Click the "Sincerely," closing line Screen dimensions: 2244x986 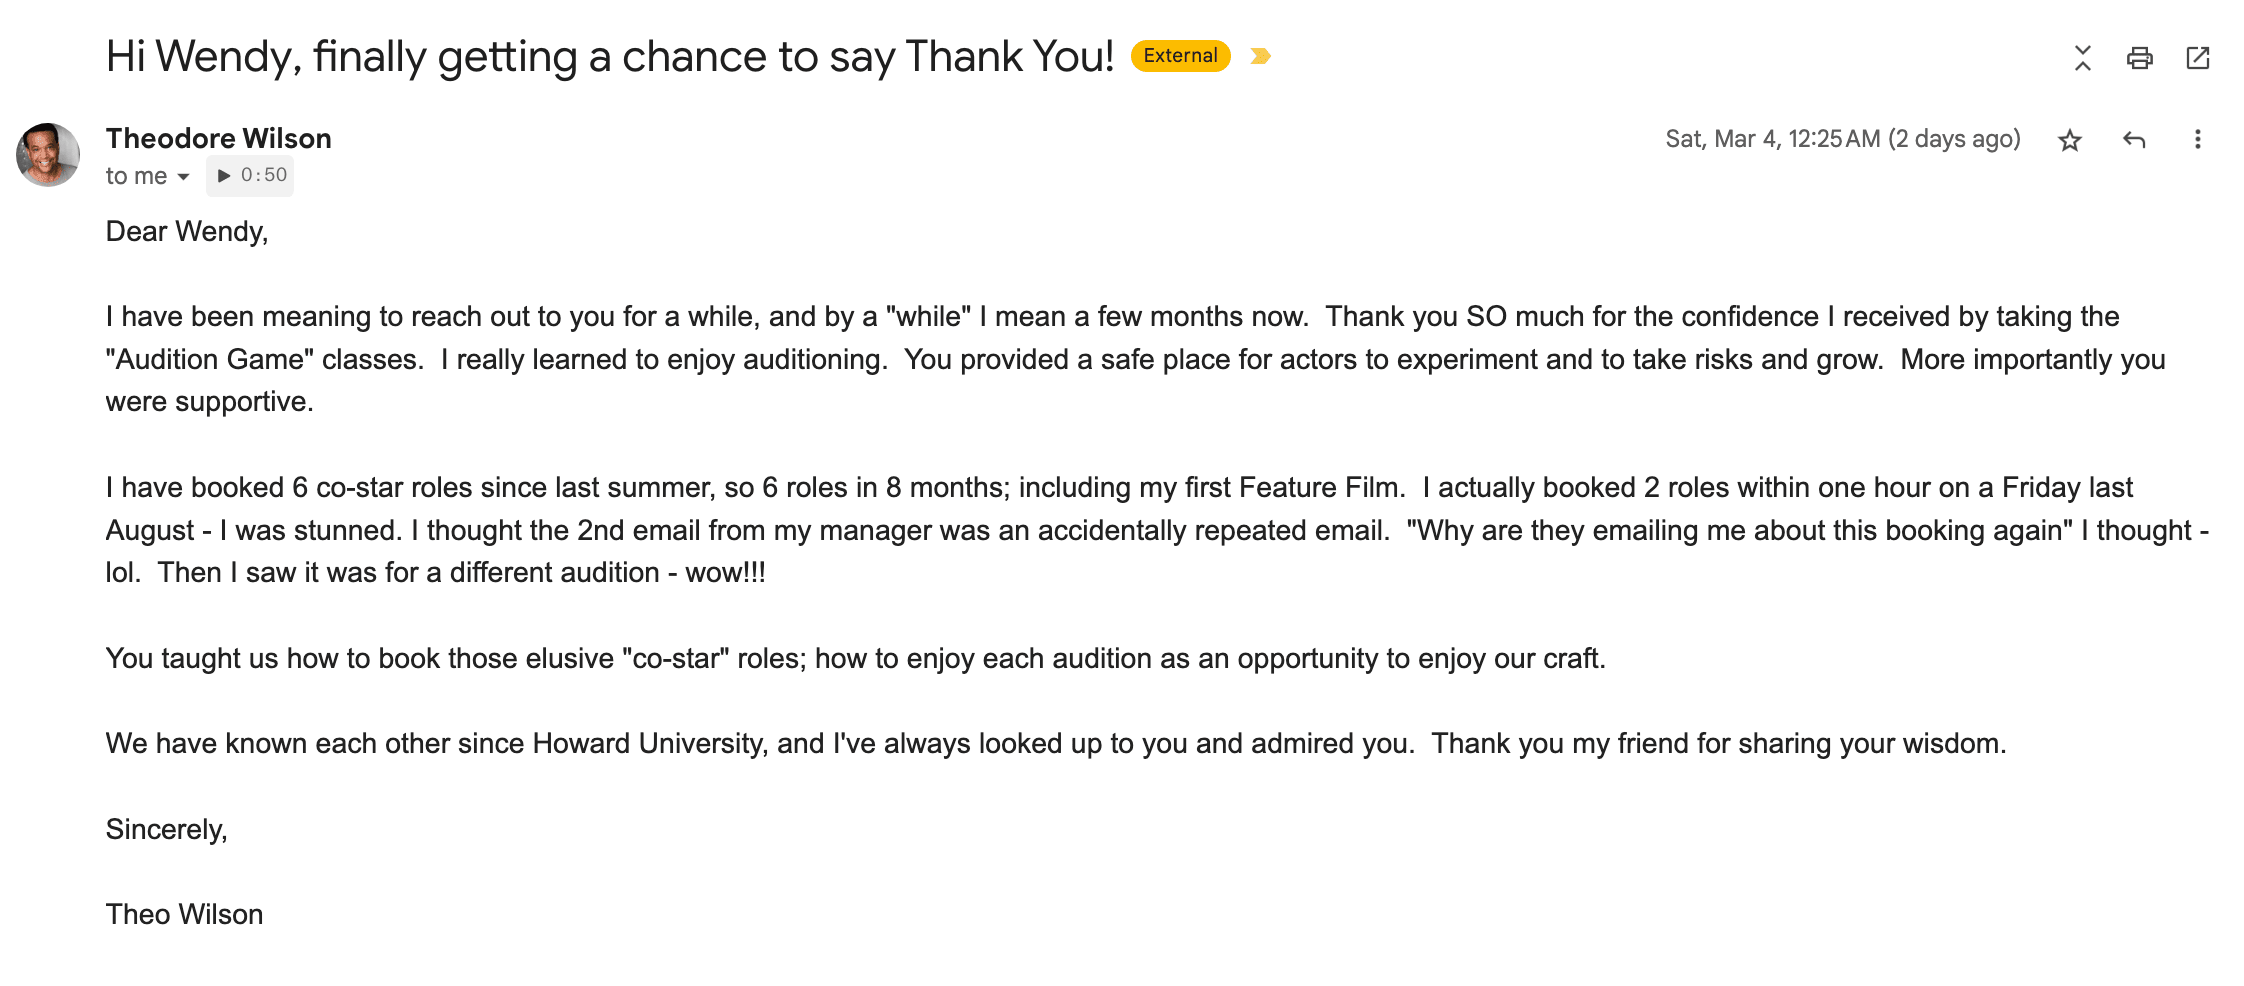pos(167,830)
